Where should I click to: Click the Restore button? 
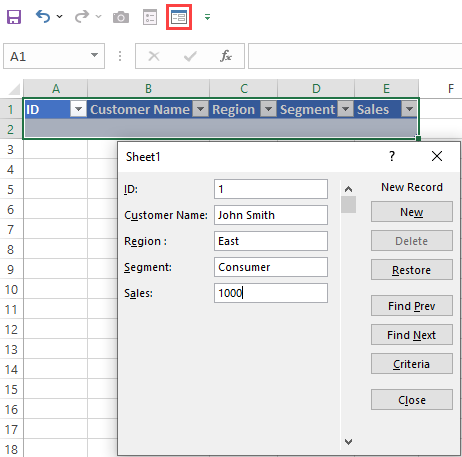point(412,270)
